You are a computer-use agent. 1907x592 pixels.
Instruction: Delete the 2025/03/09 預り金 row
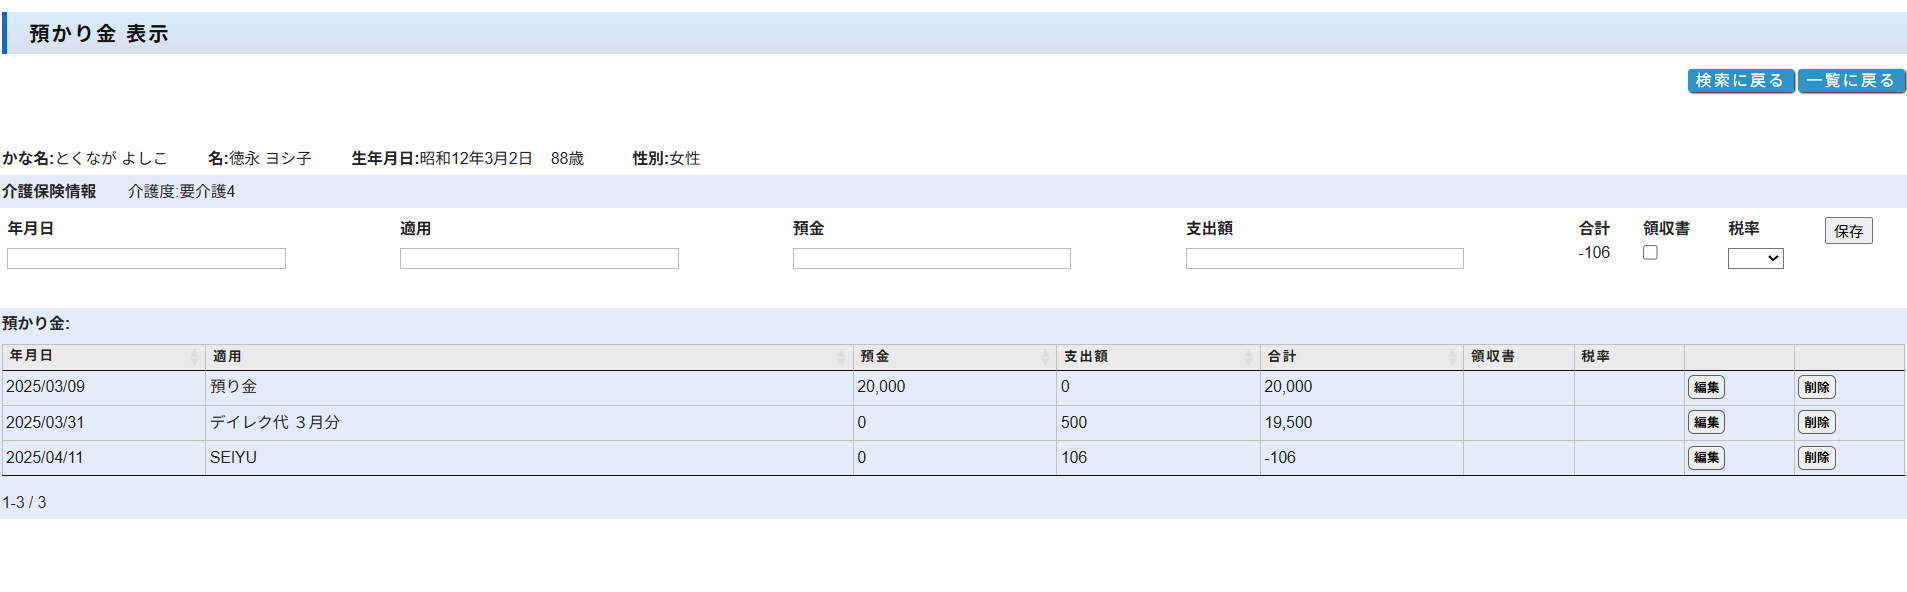tap(1816, 388)
